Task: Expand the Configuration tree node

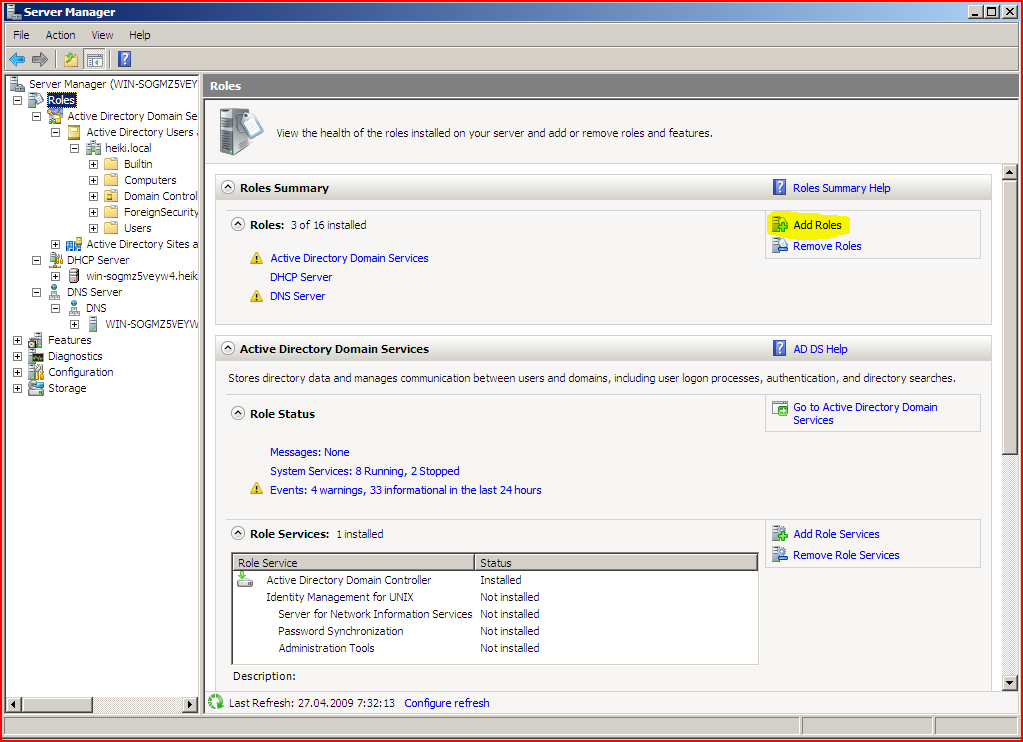Action: tap(18, 373)
